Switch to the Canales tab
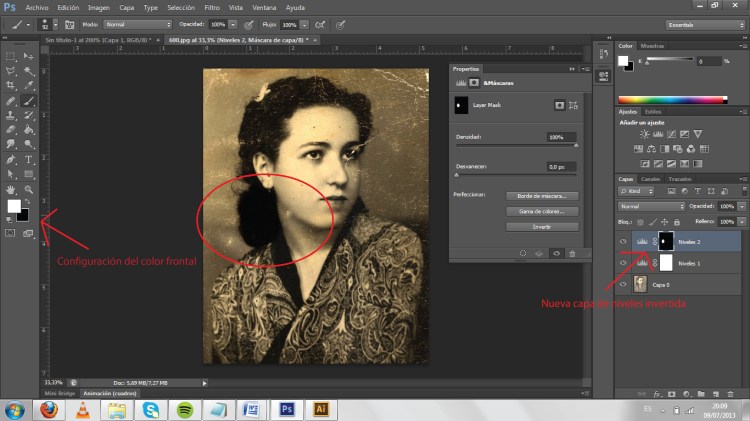The height and width of the screenshot is (421, 750). coord(649,179)
